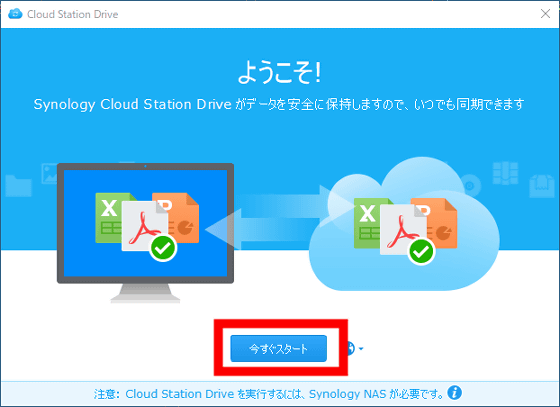The image size is (560, 407).
Task: Click the ようこそ! heading text
Action: click(x=279, y=72)
